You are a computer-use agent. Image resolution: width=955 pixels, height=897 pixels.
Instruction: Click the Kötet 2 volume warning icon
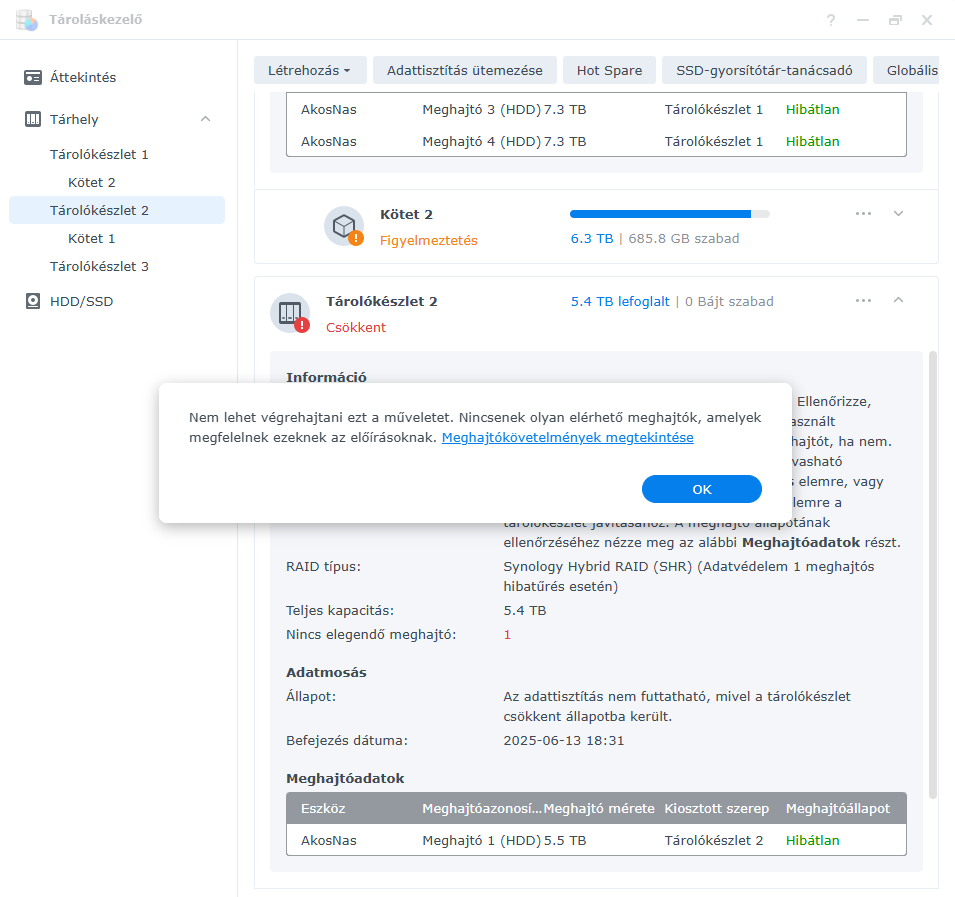(x=344, y=226)
